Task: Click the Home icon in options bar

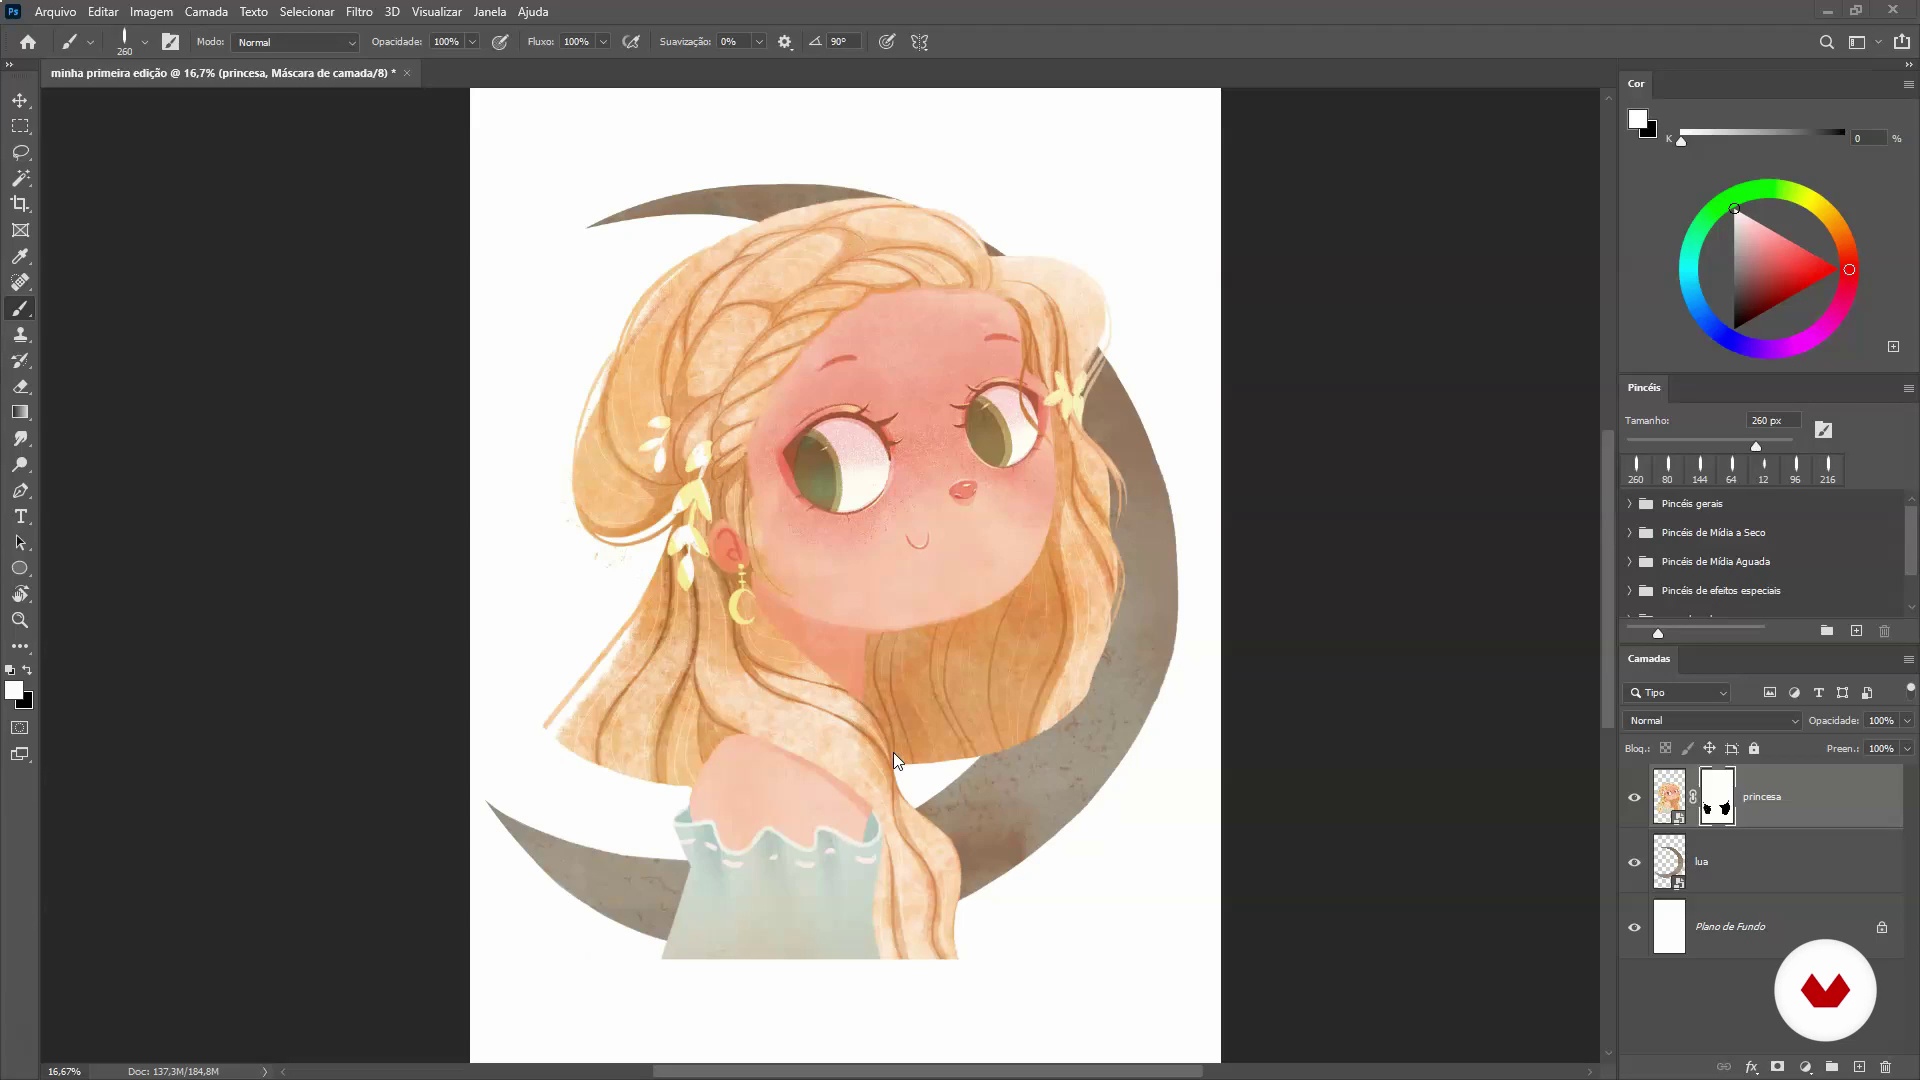Action: click(28, 42)
